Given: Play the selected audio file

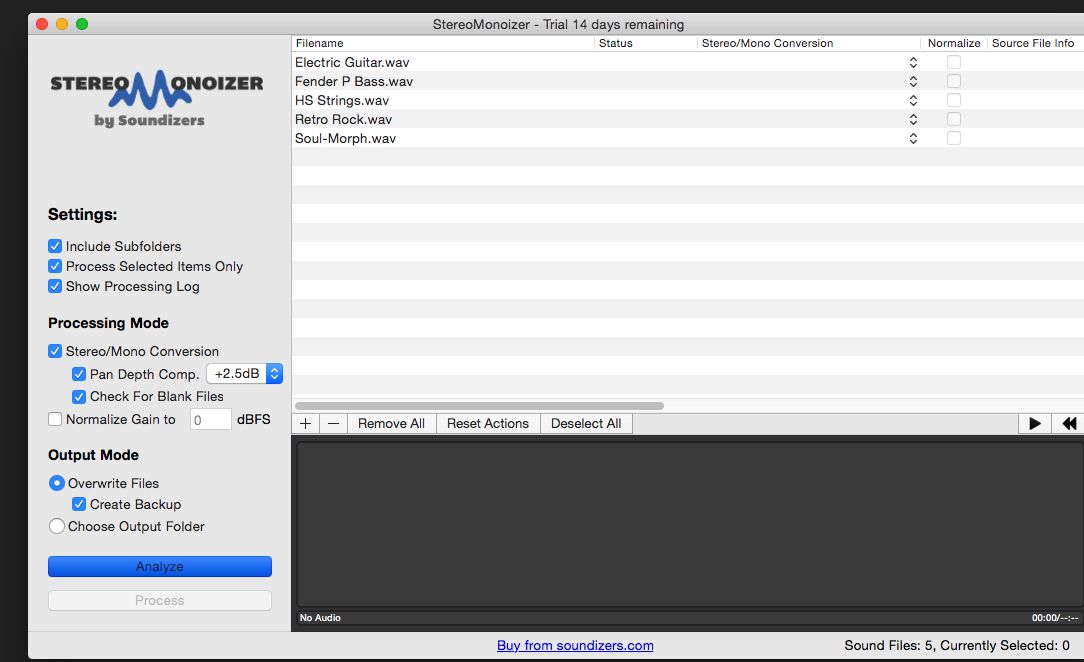Looking at the screenshot, I should pyautogui.click(x=1034, y=424).
